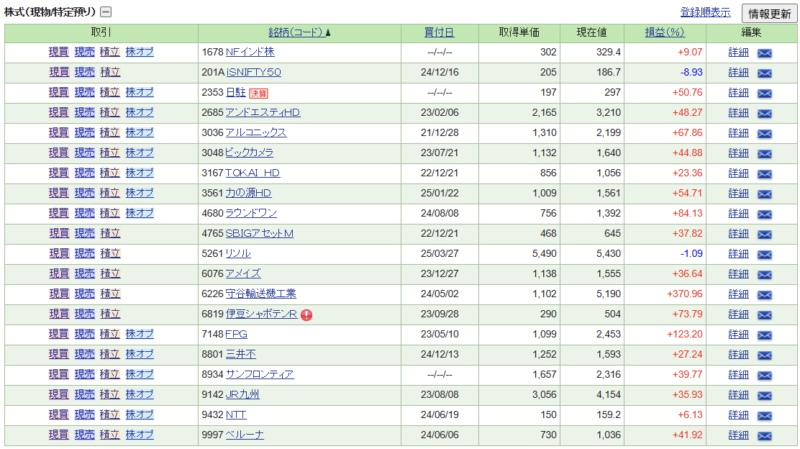Click 現買 in the TOKAI HD row

[x=59, y=173]
